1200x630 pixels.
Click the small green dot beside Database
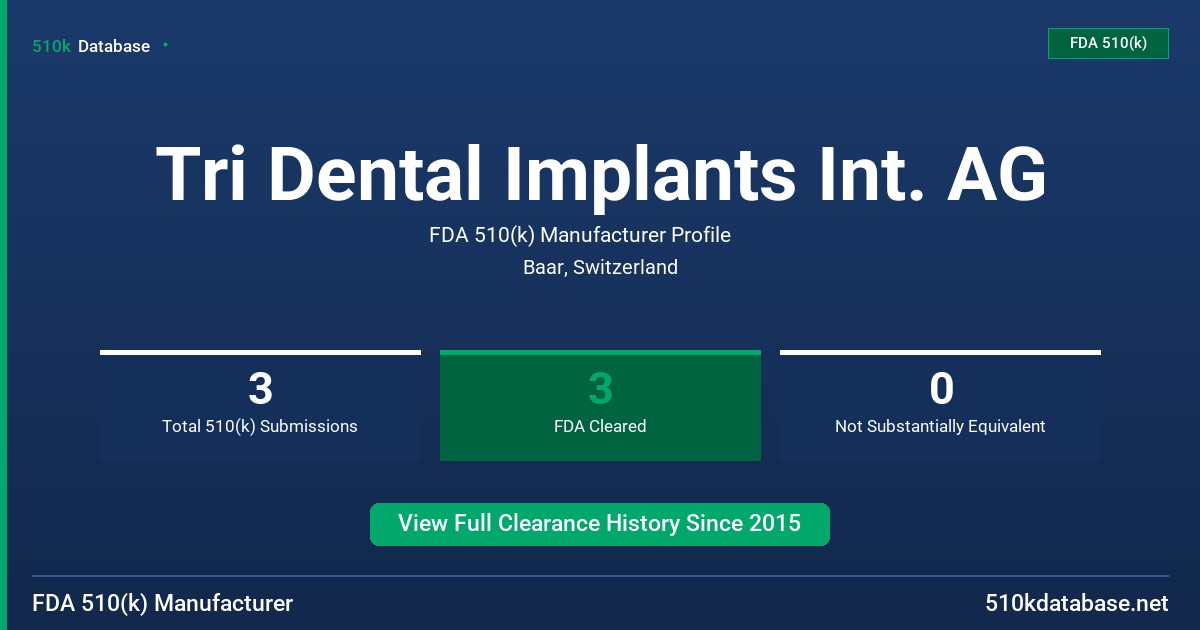pyautogui.click(x=165, y=45)
